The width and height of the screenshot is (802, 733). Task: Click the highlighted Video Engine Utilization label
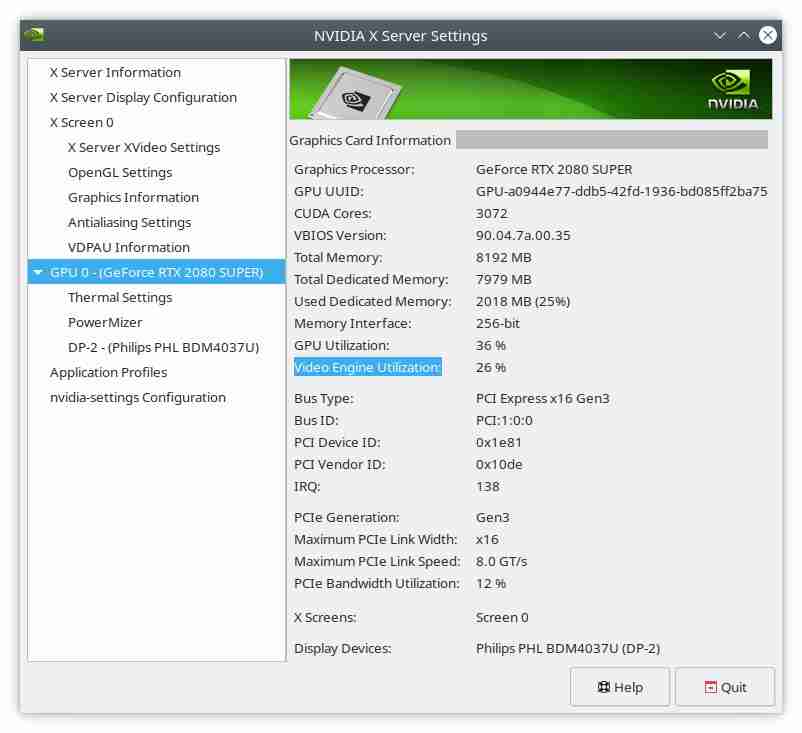(368, 367)
